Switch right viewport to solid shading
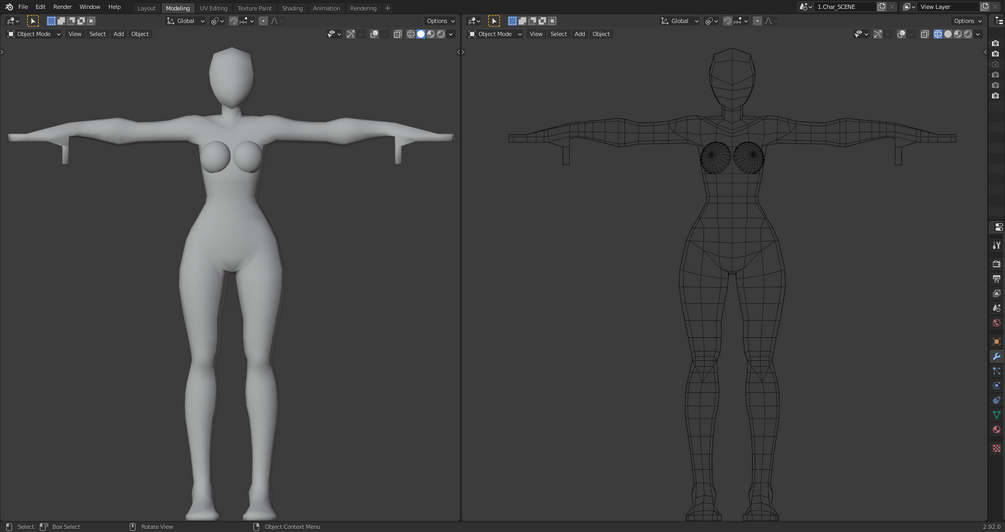 (948, 34)
